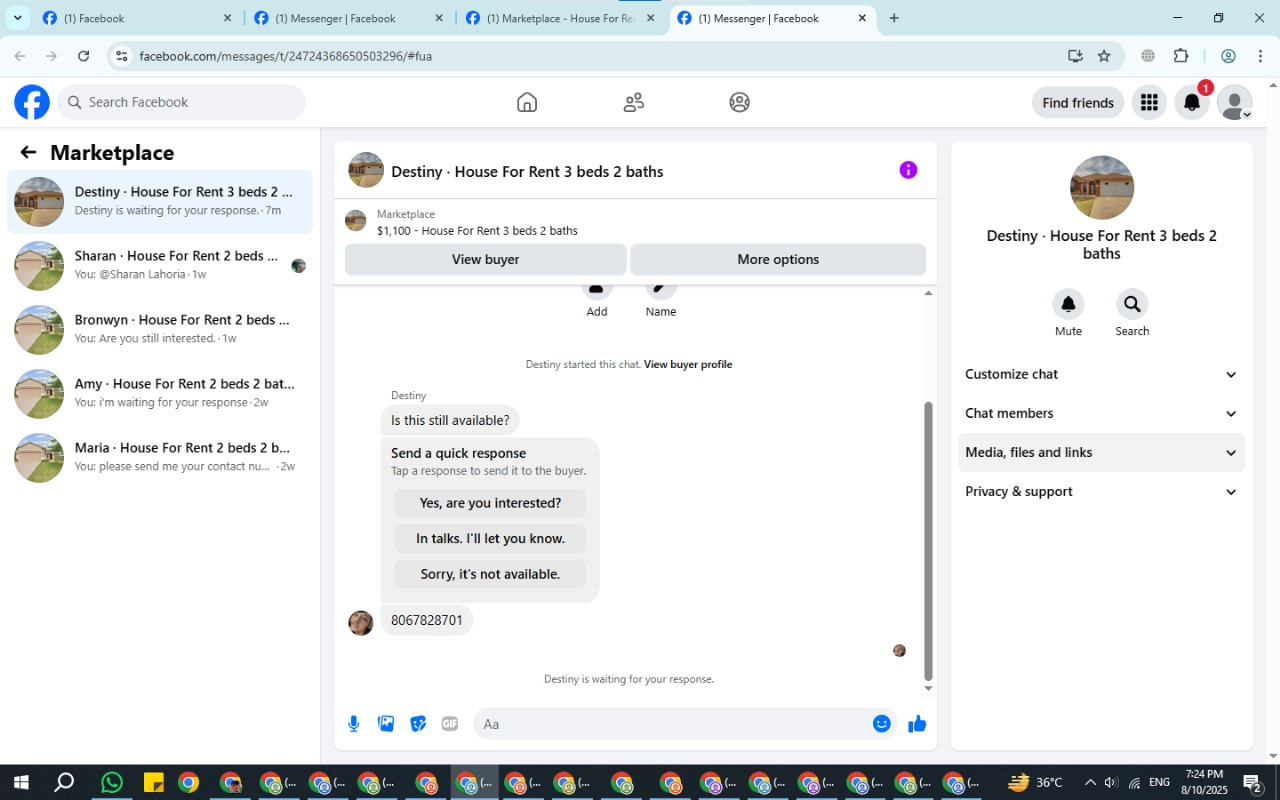Open account profile avatar menu

coord(1234,102)
